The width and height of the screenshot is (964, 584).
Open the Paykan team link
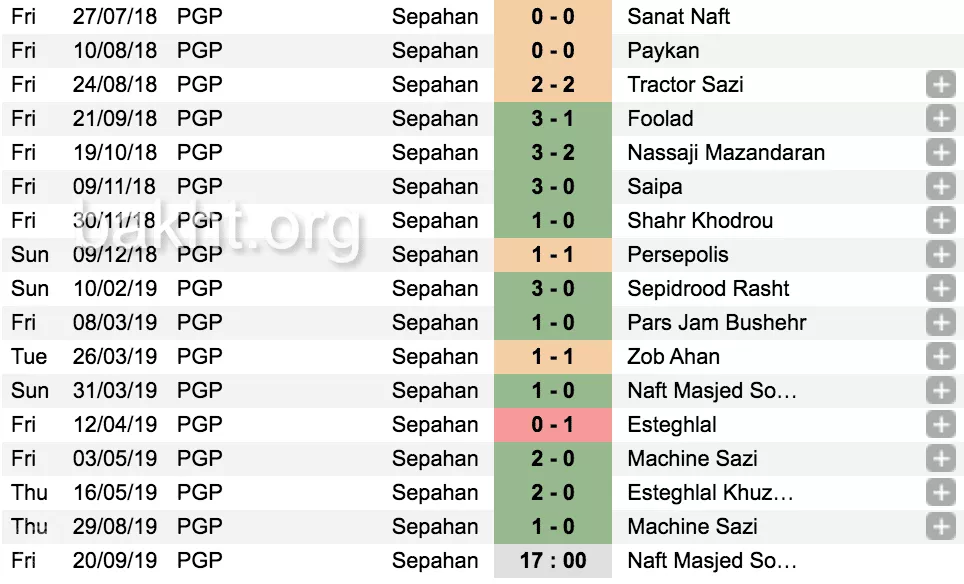coord(663,51)
